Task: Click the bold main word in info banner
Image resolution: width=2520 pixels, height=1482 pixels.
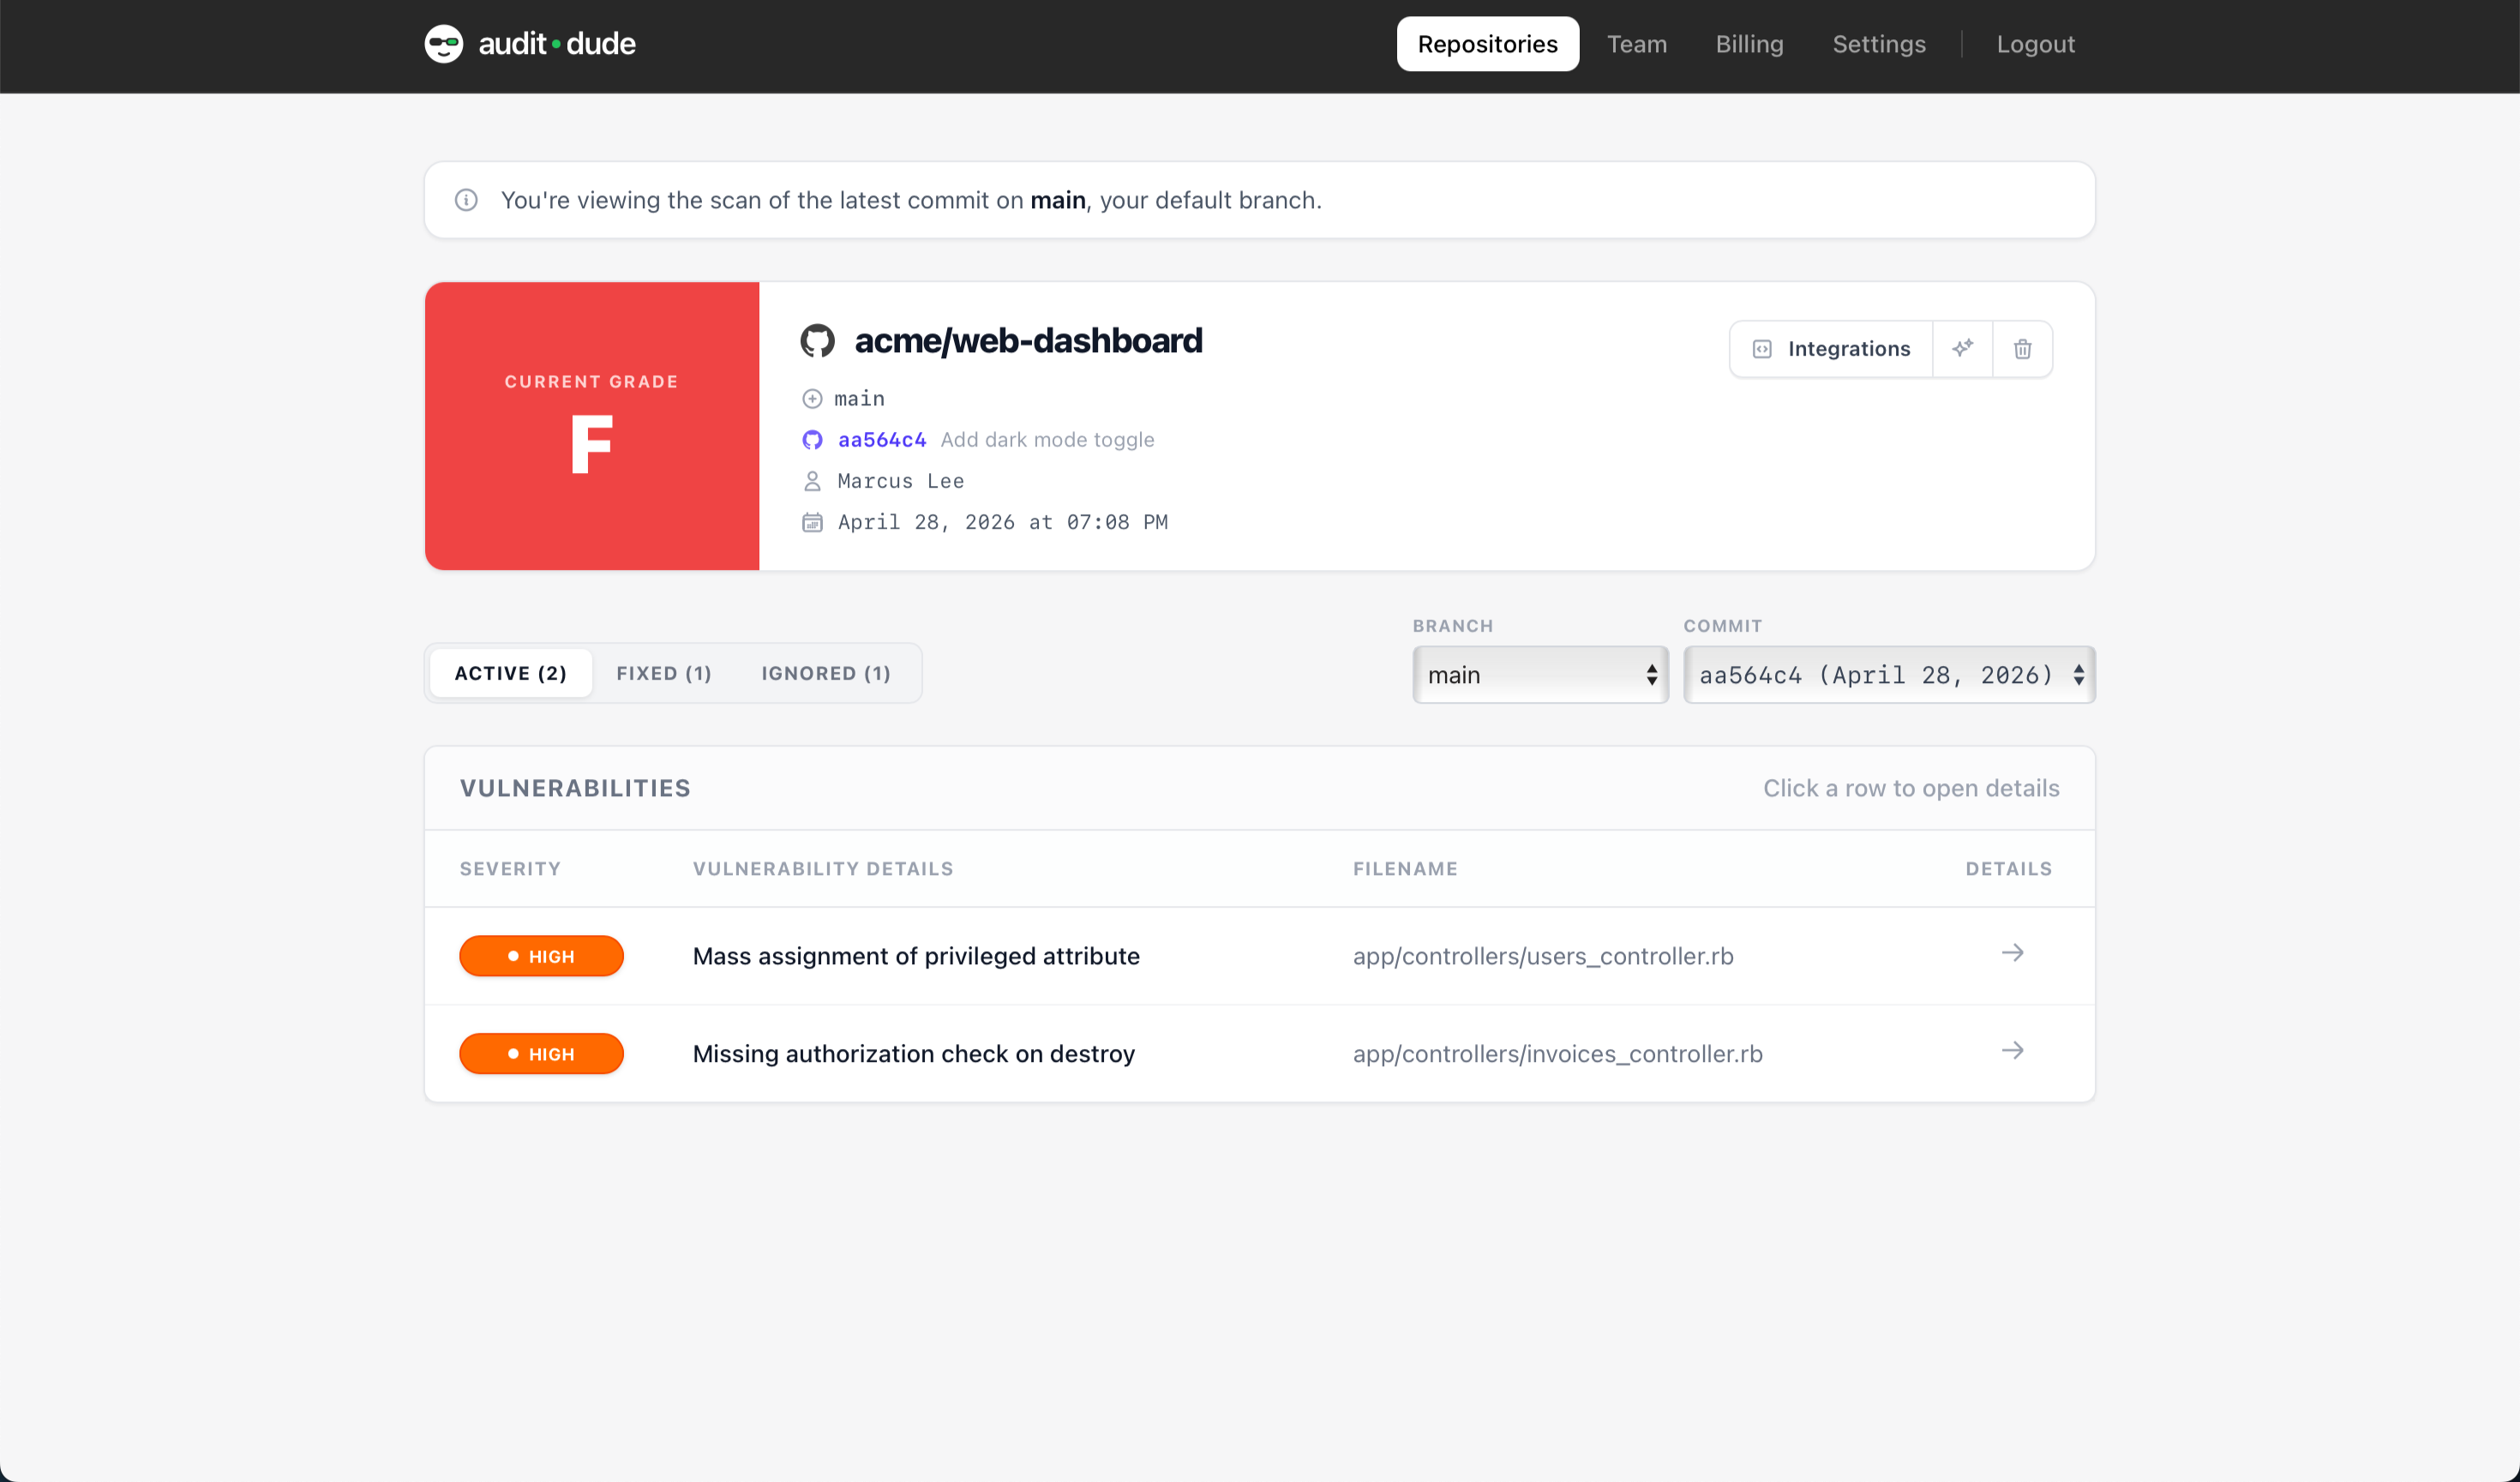Action: (1057, 200)
